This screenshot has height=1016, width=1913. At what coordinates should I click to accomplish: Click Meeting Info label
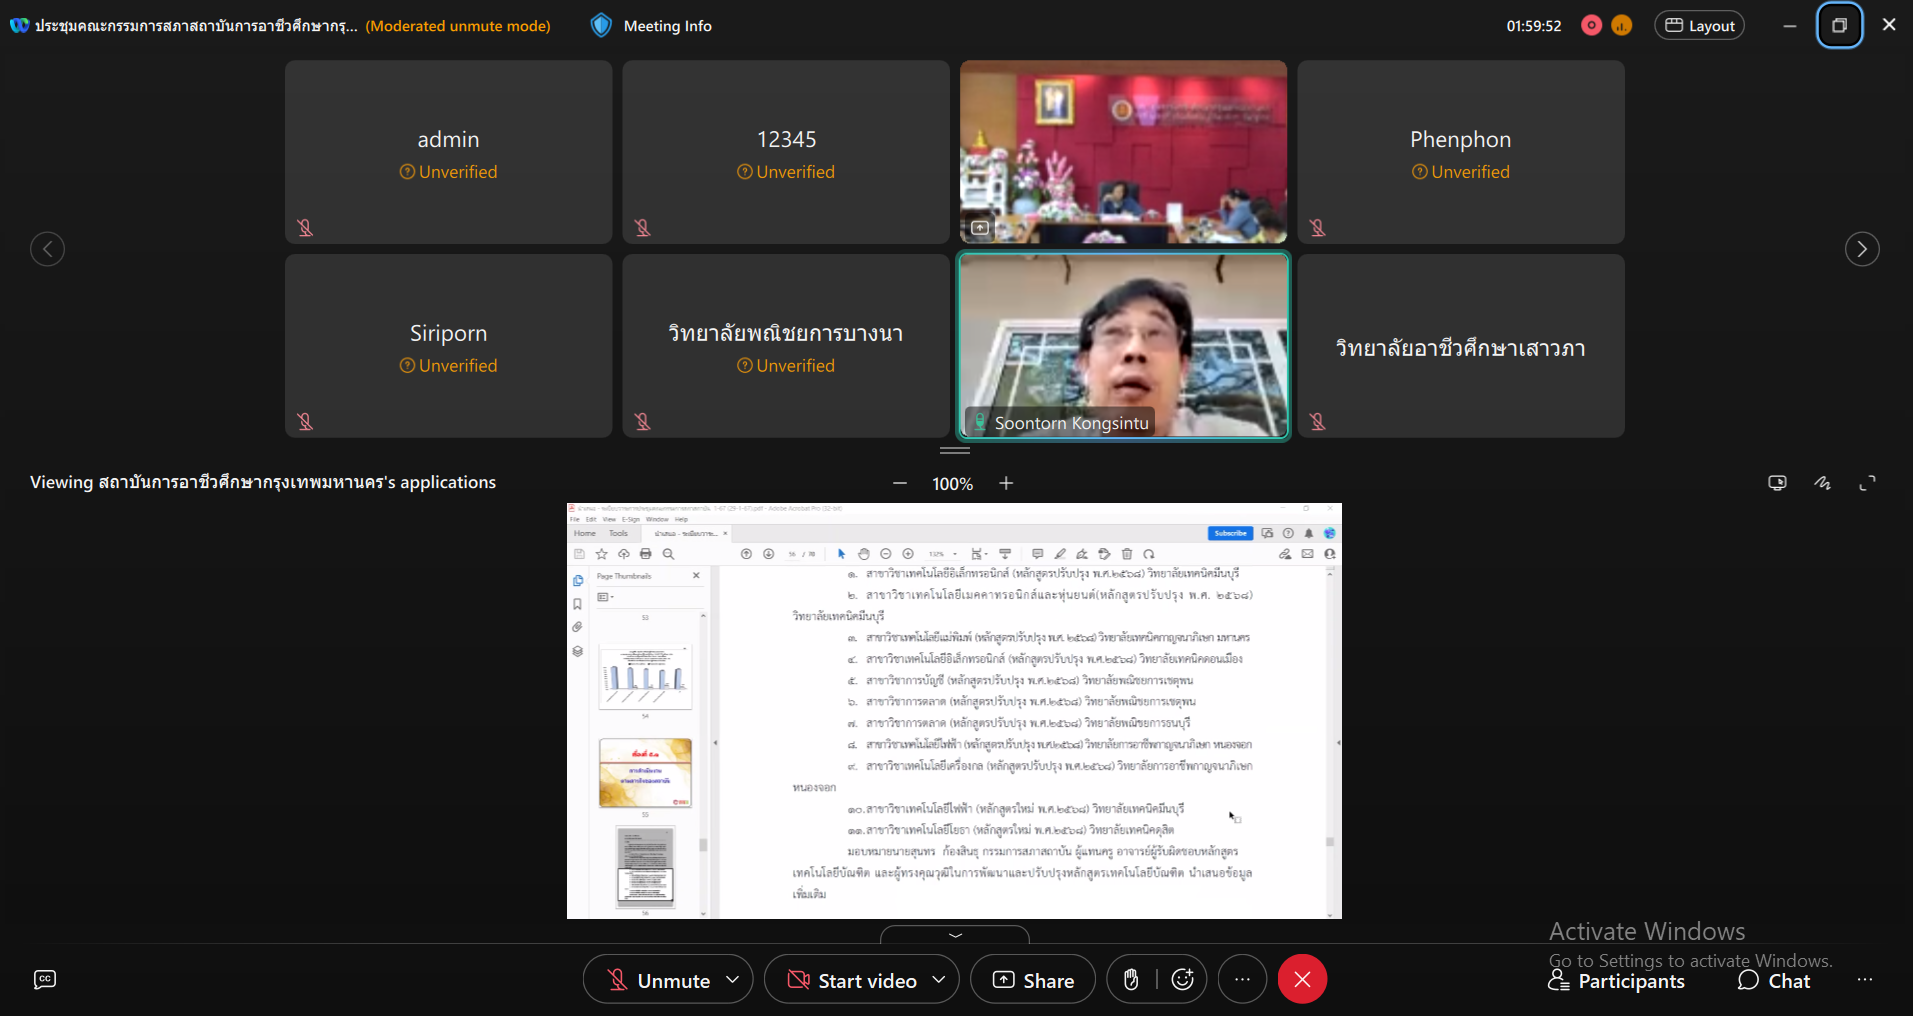pyautogui.click(x=667, y=26)
